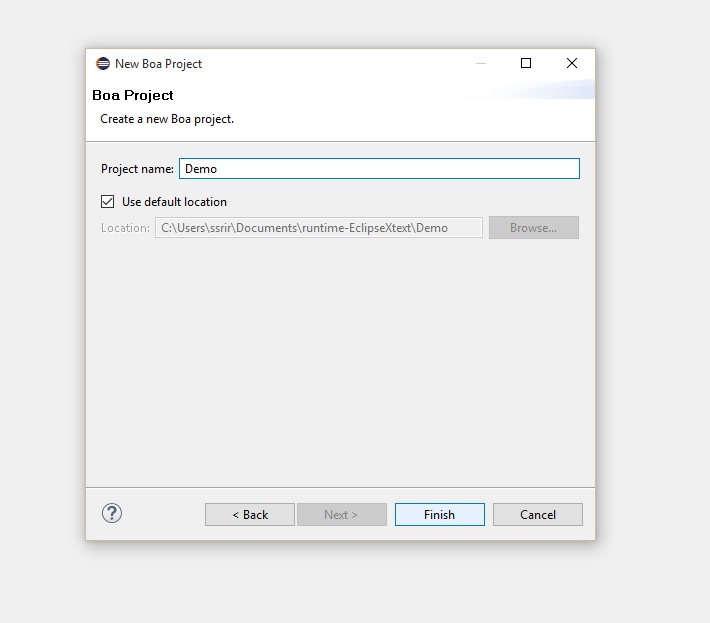Click the disabled Next button
Screen dimensions: 710x623
341,515
